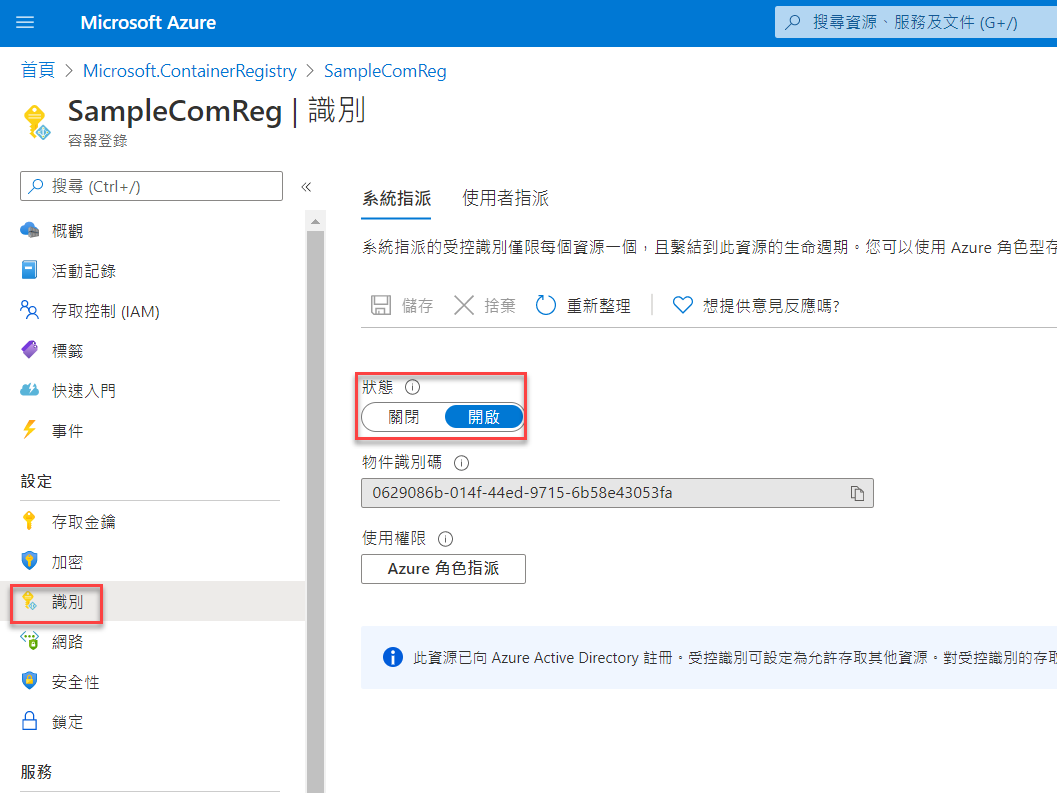Click 想提供意見反應嗎? feedback link
Viewport: 1057px width, 793px height.
771,305
